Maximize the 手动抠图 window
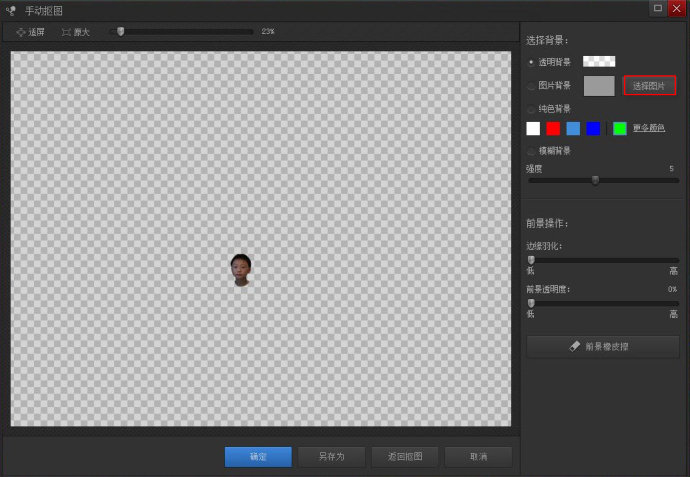This screenshot has width=690, height=477. (x=658, y=8)
